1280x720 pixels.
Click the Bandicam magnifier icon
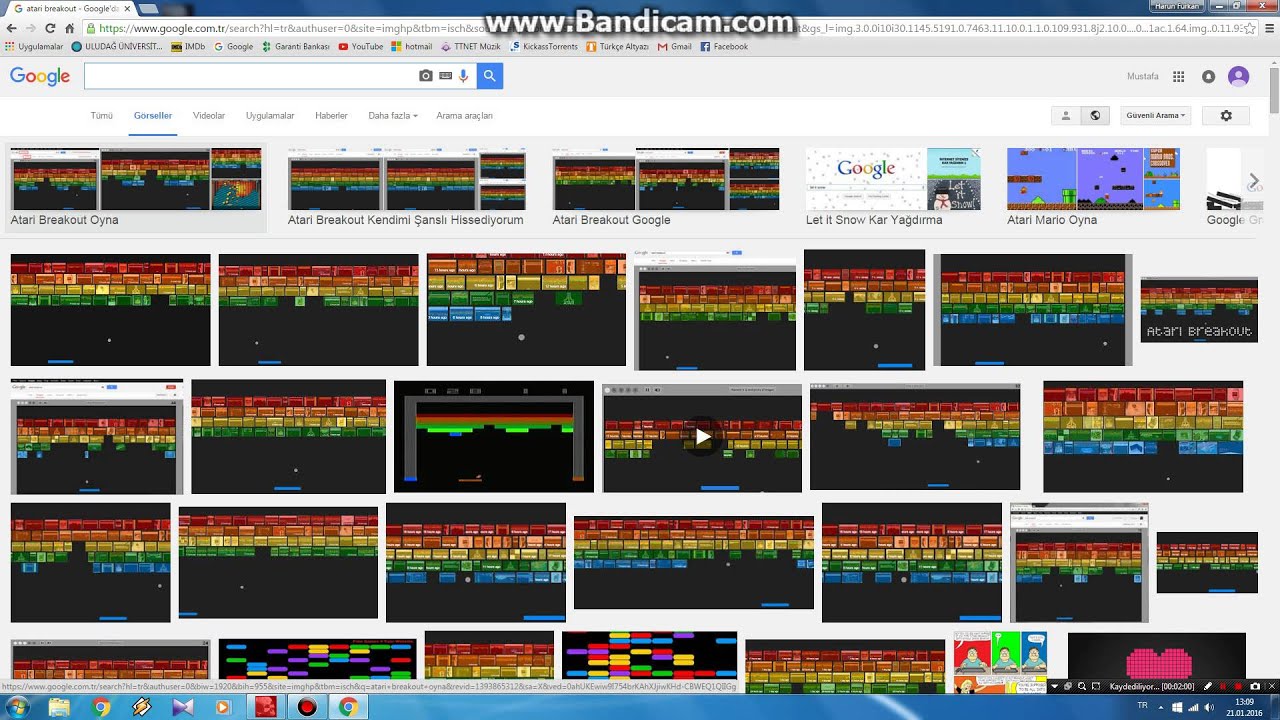(x=1081, y=686)
